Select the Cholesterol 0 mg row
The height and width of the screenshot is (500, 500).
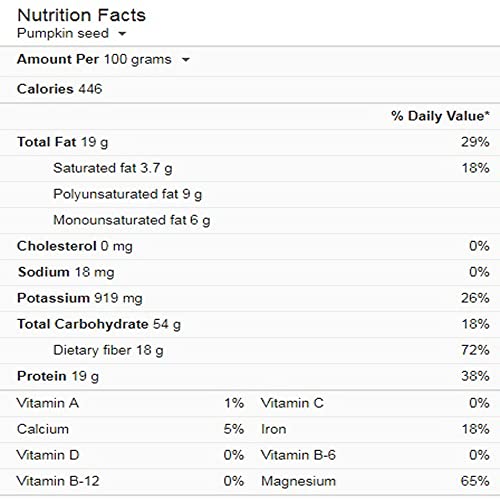coord(250,246)
